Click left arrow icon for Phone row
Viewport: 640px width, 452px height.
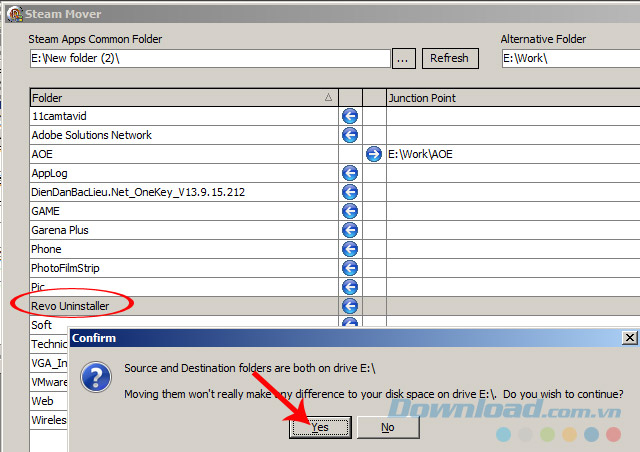pos(350,249)
